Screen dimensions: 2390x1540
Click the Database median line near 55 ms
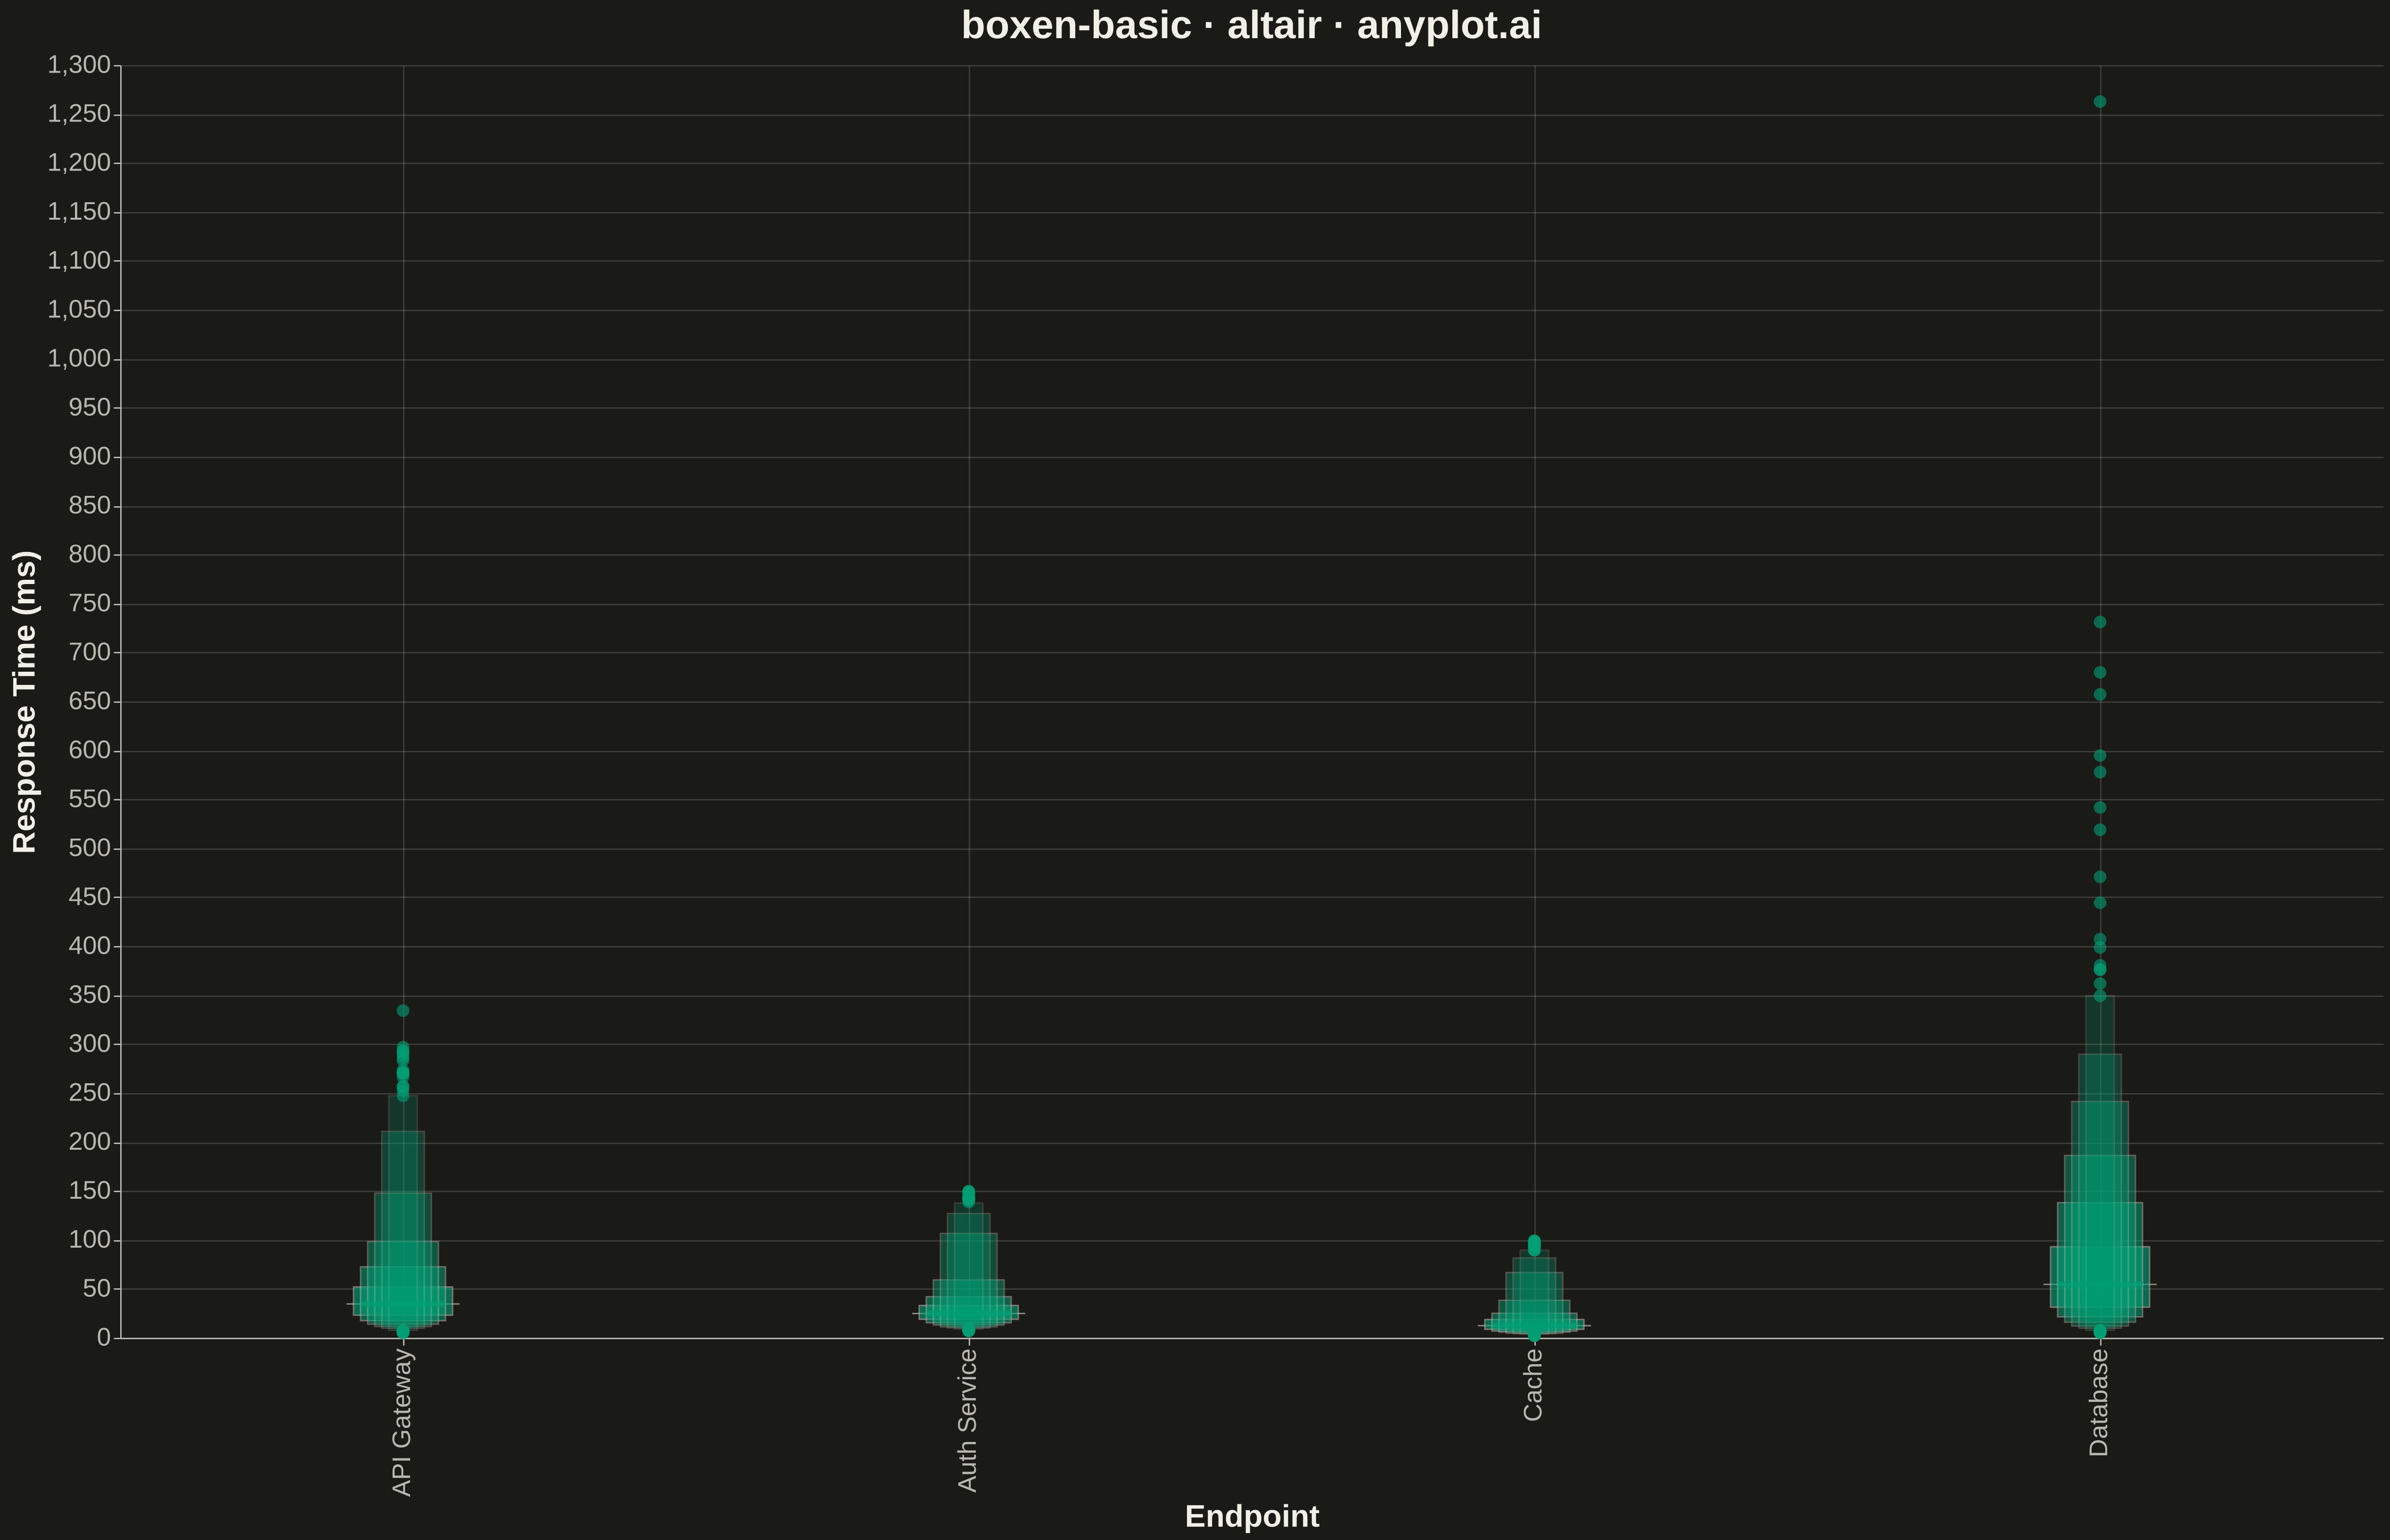click(2100, 1284)
